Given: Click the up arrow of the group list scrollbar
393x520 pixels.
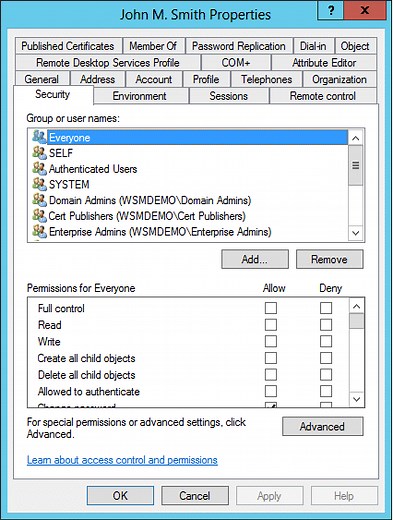Looking at the screenshot, I should [356, 138].
